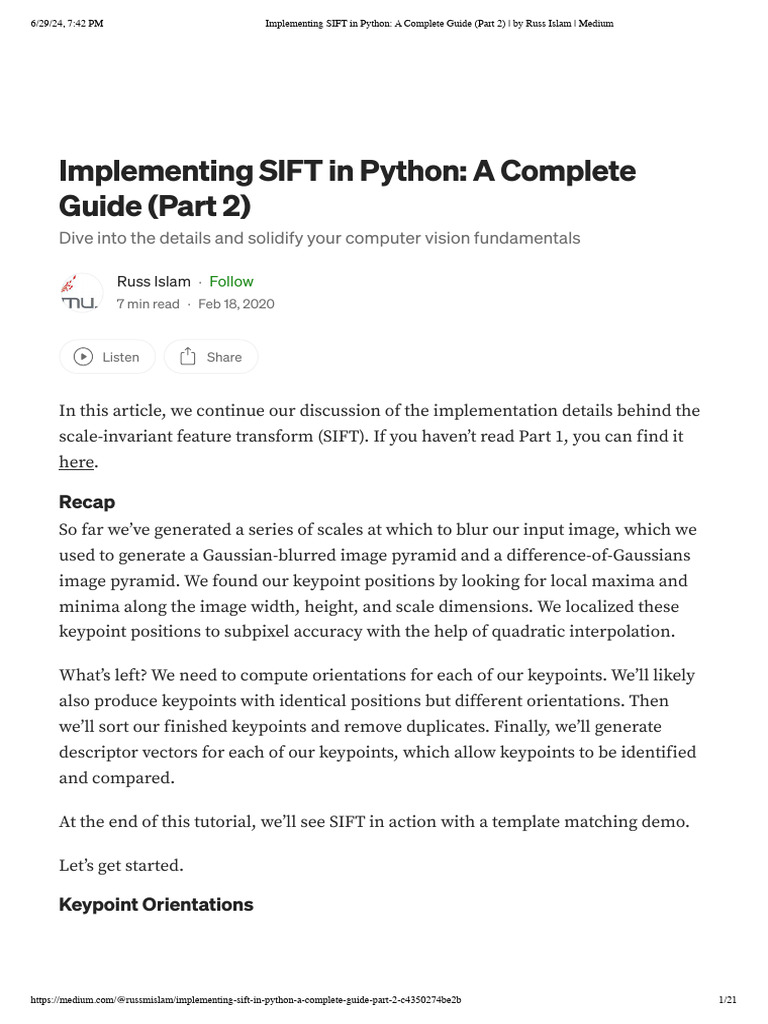Click the print timestamp '6/29/24, 7:42 PM'
The height and width of the screenshot is (1024, 768).
point(67,23)
